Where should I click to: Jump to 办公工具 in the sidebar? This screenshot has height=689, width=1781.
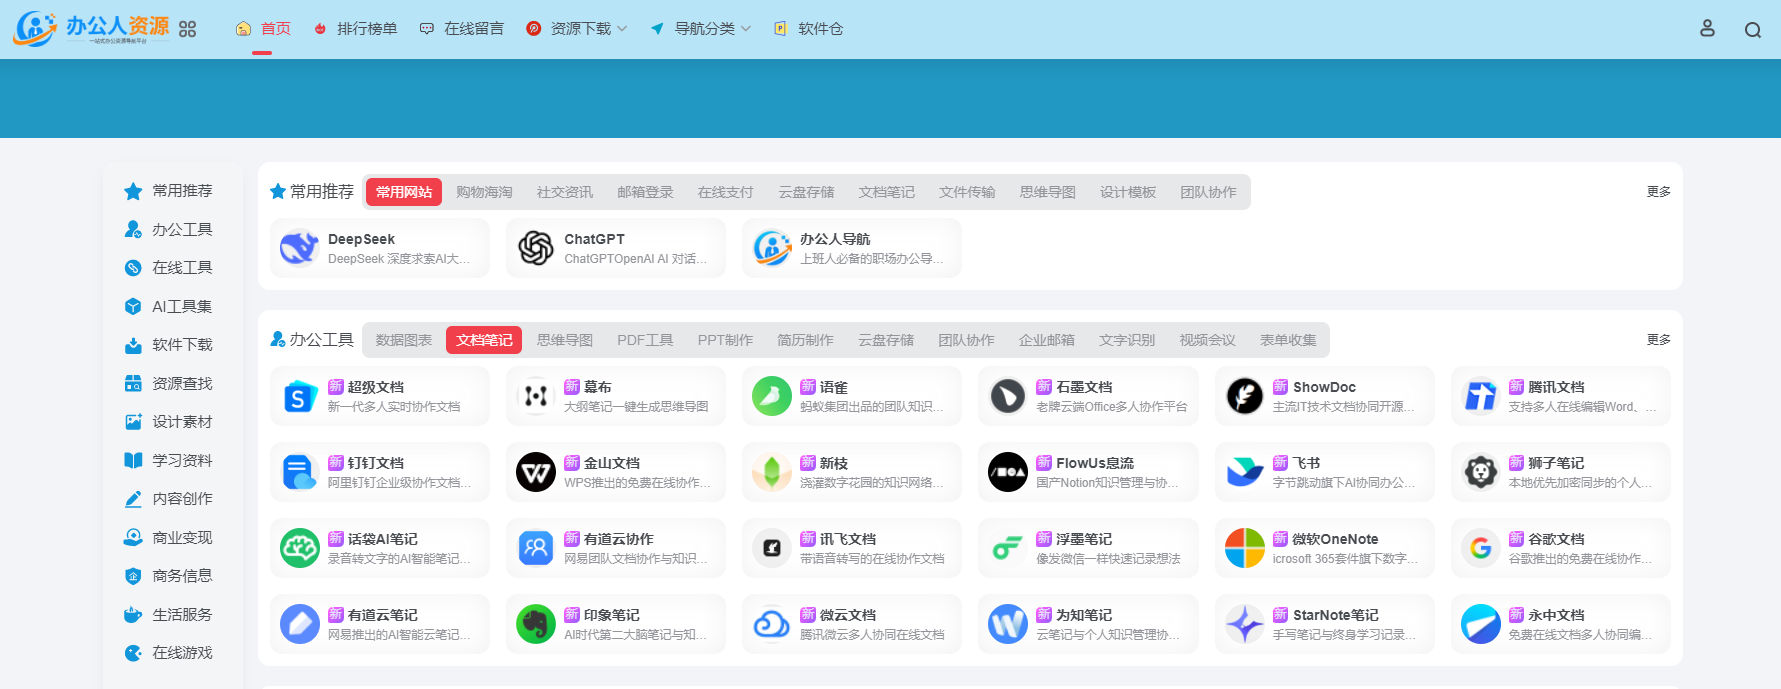click(x=169, y=229)
